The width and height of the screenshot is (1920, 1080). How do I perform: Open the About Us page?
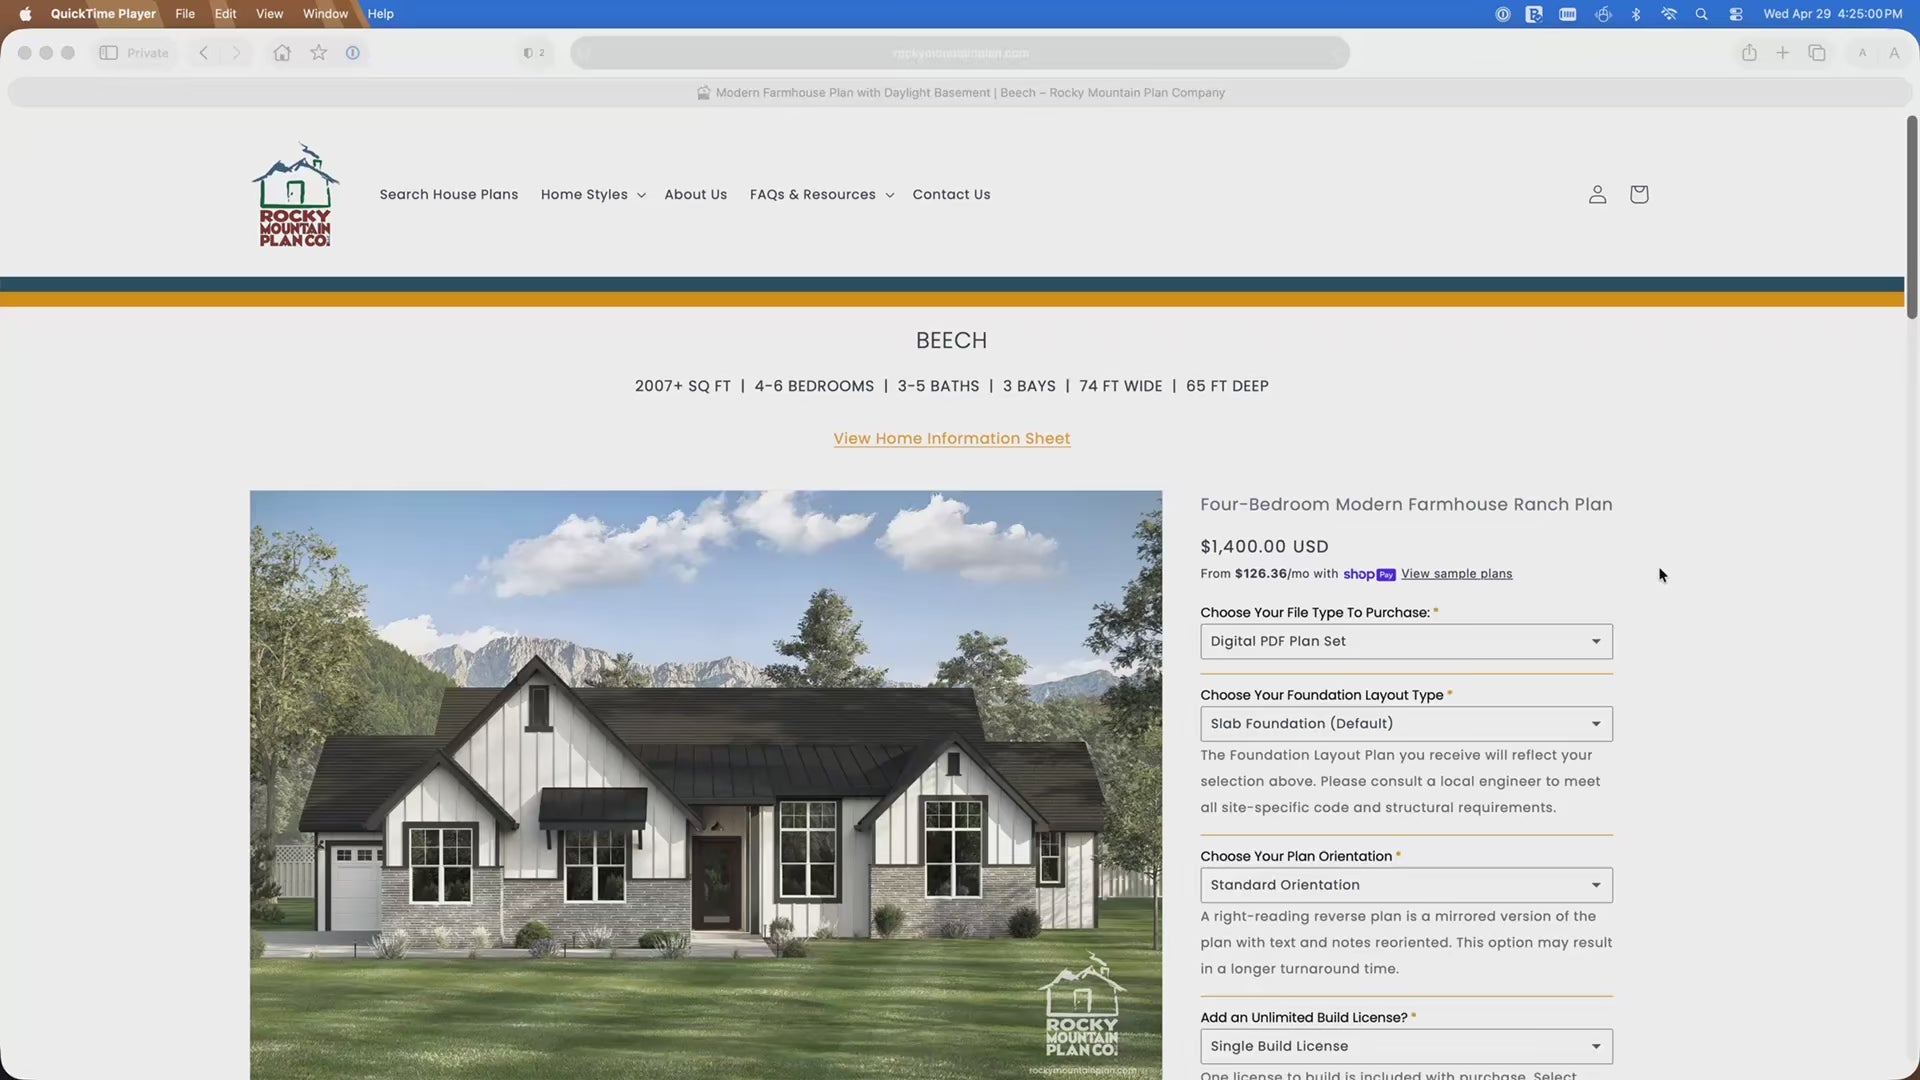point(696,195)
